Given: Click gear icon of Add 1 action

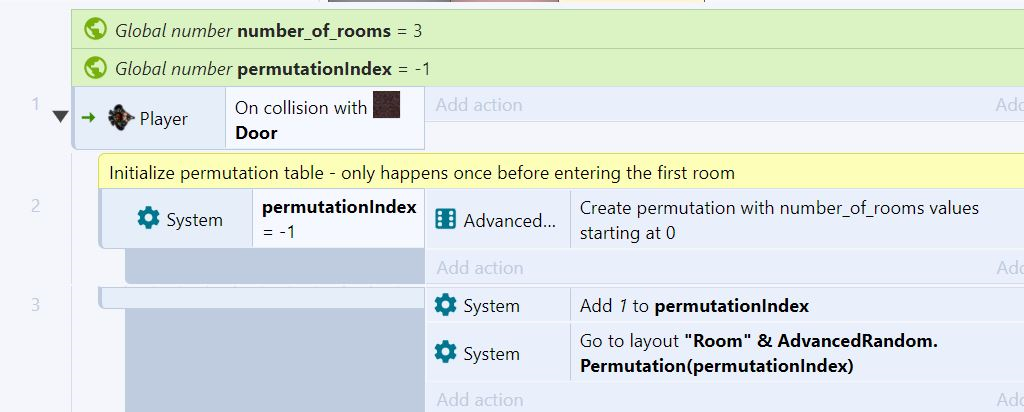Looking at the screenshot, I should pyautogui.click(x=445, y=305).
